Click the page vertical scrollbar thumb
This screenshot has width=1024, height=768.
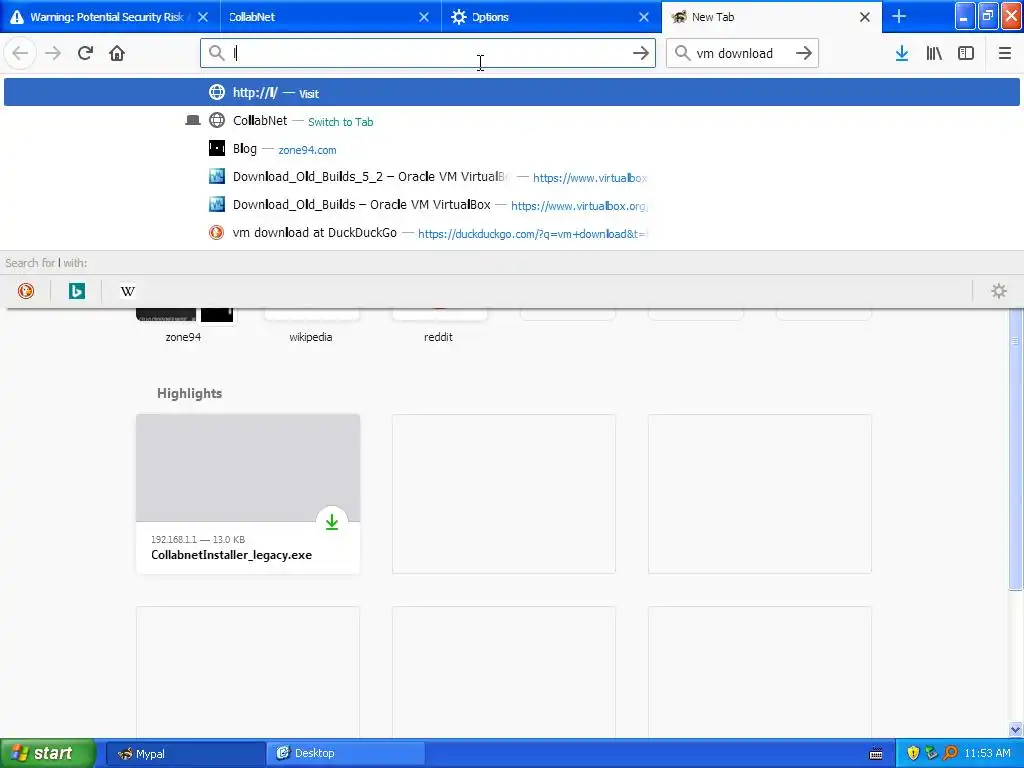tap(1015, 451)
